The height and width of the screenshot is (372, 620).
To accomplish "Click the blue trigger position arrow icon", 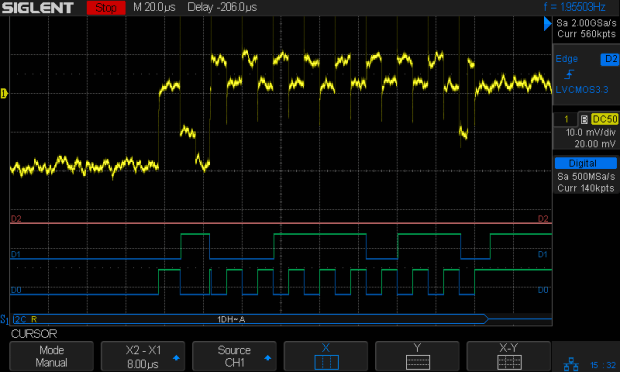I will click(547, 24).
